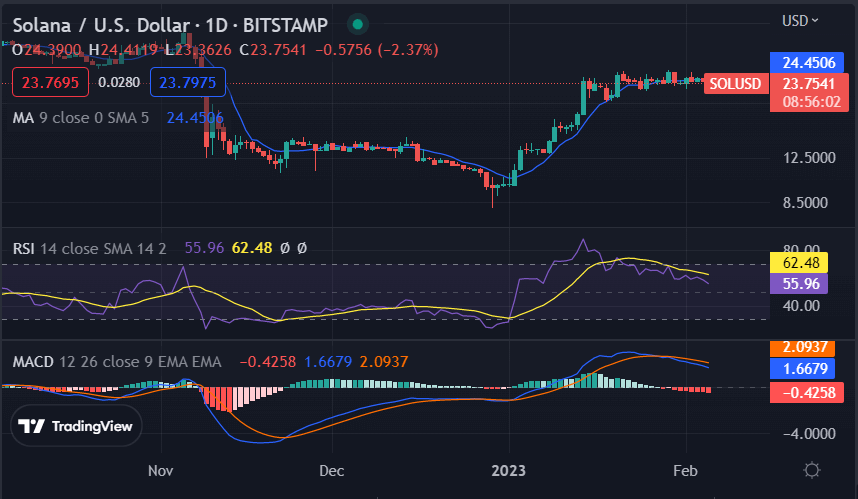Viewport: 858px width, 499px height.
Task: Click the TradingView logo
Action: pos(78,426)
